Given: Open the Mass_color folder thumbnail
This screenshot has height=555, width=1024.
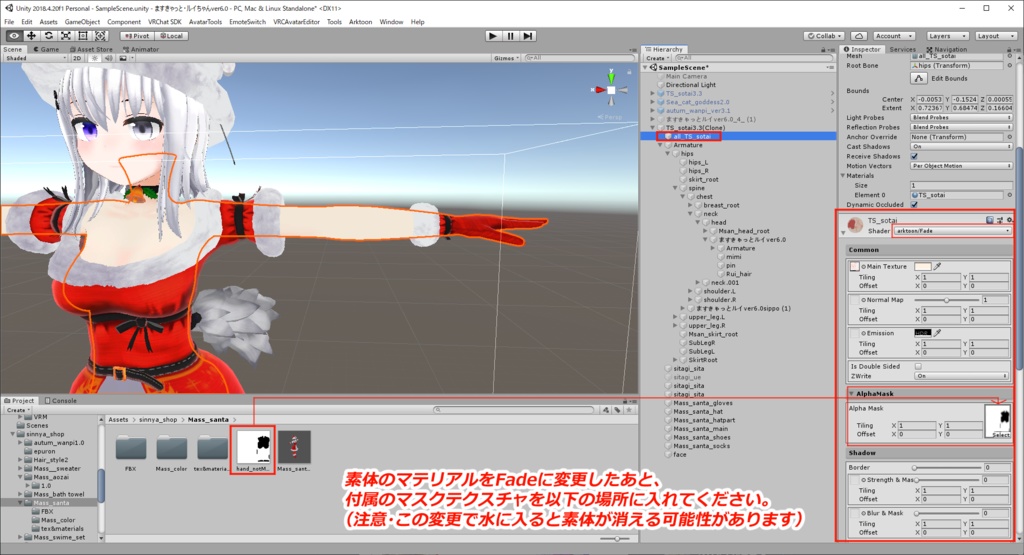Looking at the screenshot, I should [171, 449].
